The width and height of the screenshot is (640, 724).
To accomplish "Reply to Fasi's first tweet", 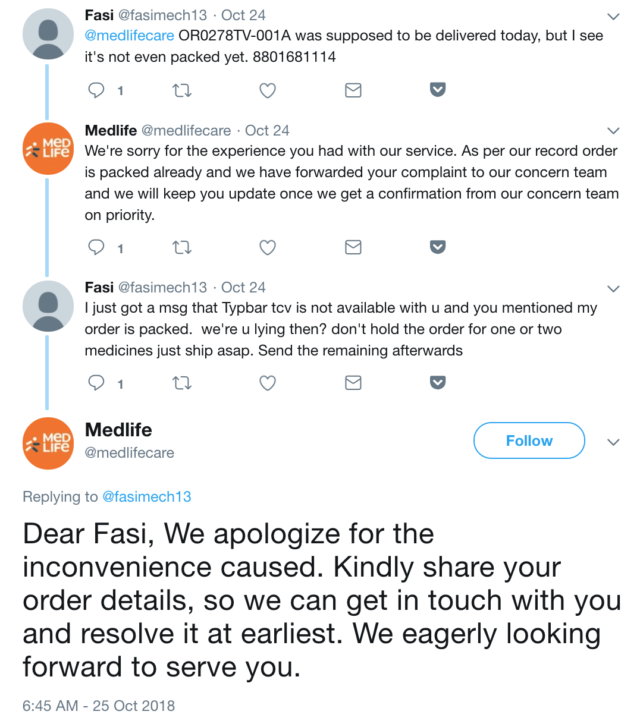I will point(97,90).
